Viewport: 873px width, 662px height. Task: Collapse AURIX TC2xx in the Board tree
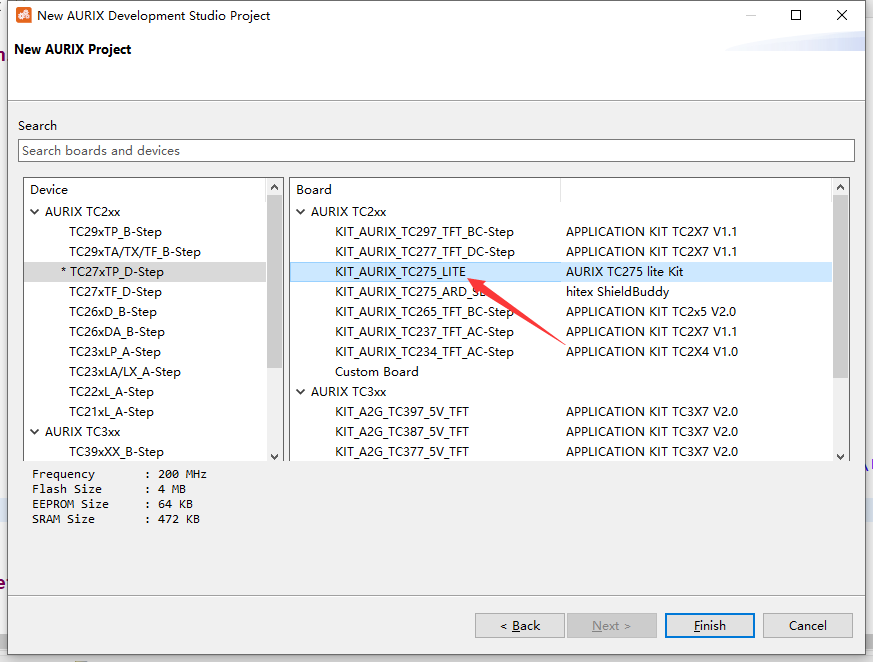pos(301,212)
